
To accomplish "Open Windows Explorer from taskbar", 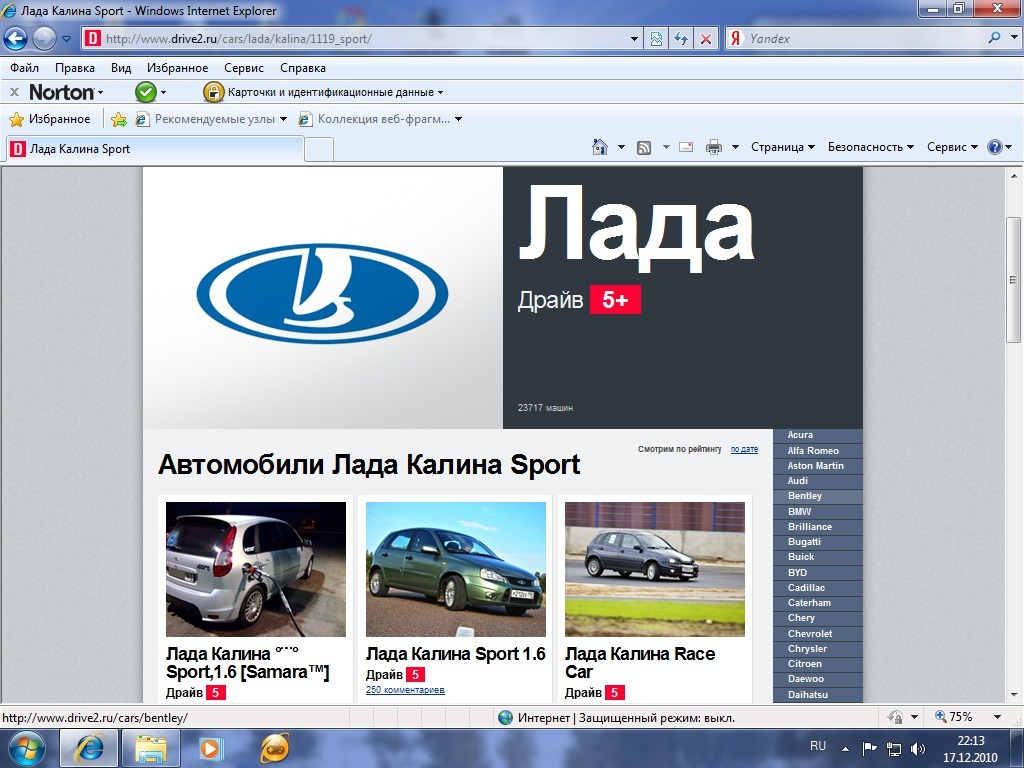I will pyautogui.click(x=151, y=748).
